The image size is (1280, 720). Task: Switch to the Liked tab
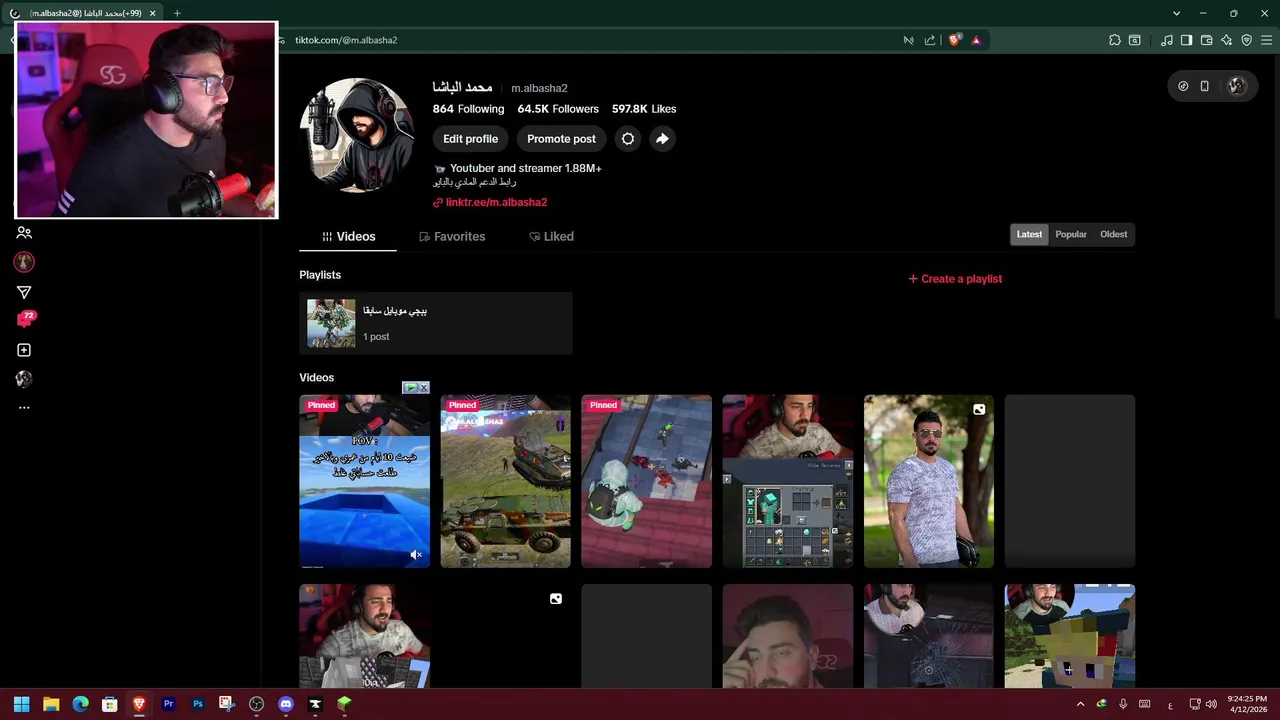click(551, 236)
